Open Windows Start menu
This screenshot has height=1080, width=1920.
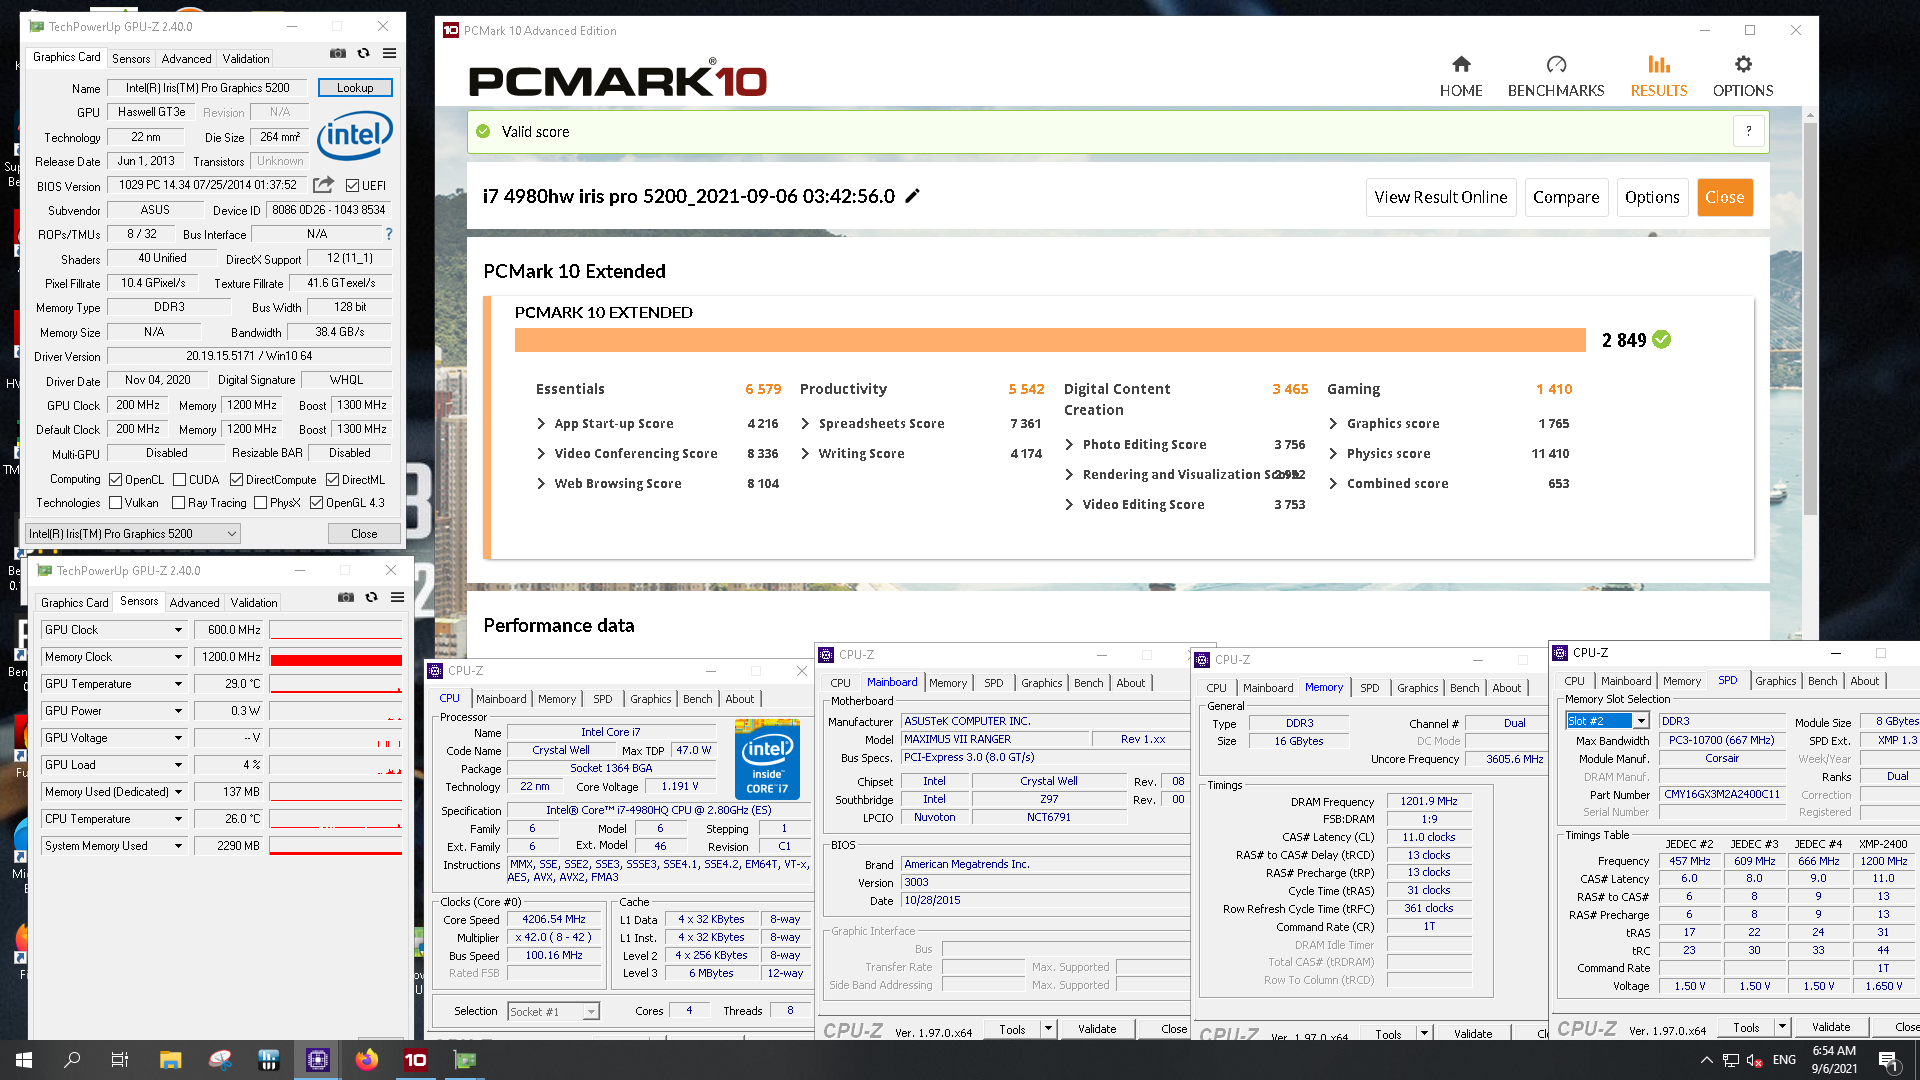point(24,1060)
